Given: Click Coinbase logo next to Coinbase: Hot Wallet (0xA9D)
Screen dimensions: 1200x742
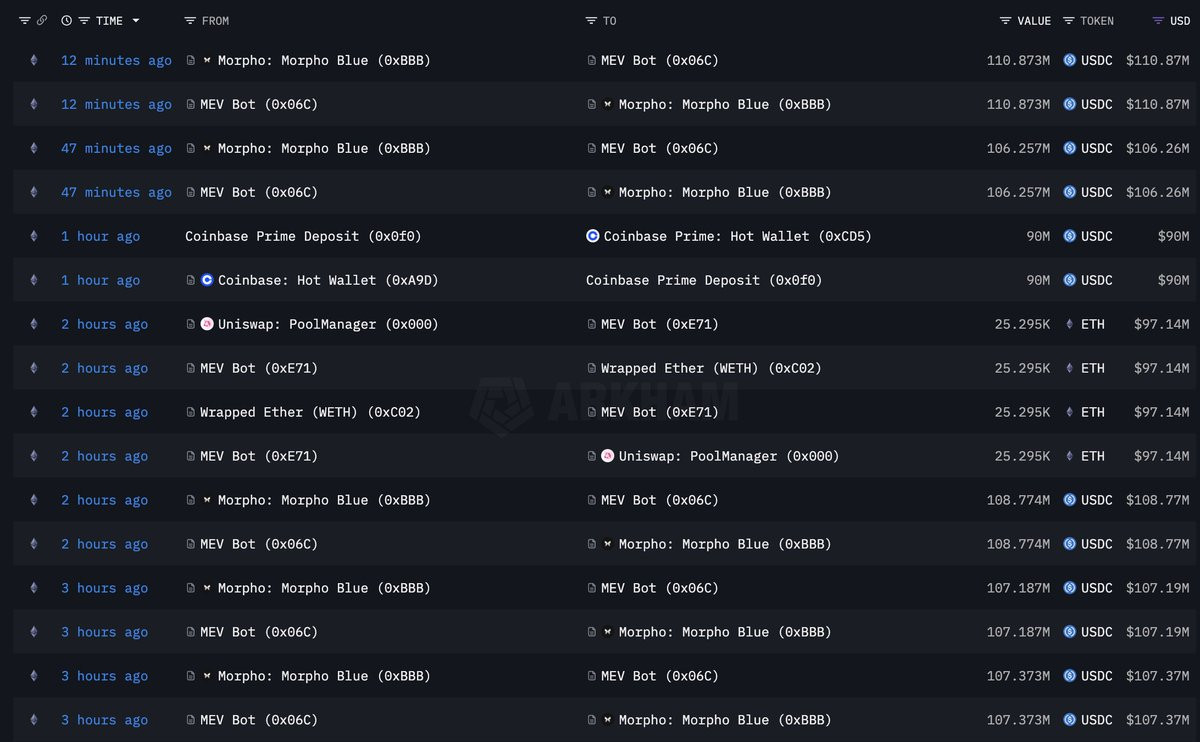Looking at the screenshot, I should pyautogui.click(x=207, y=280).
